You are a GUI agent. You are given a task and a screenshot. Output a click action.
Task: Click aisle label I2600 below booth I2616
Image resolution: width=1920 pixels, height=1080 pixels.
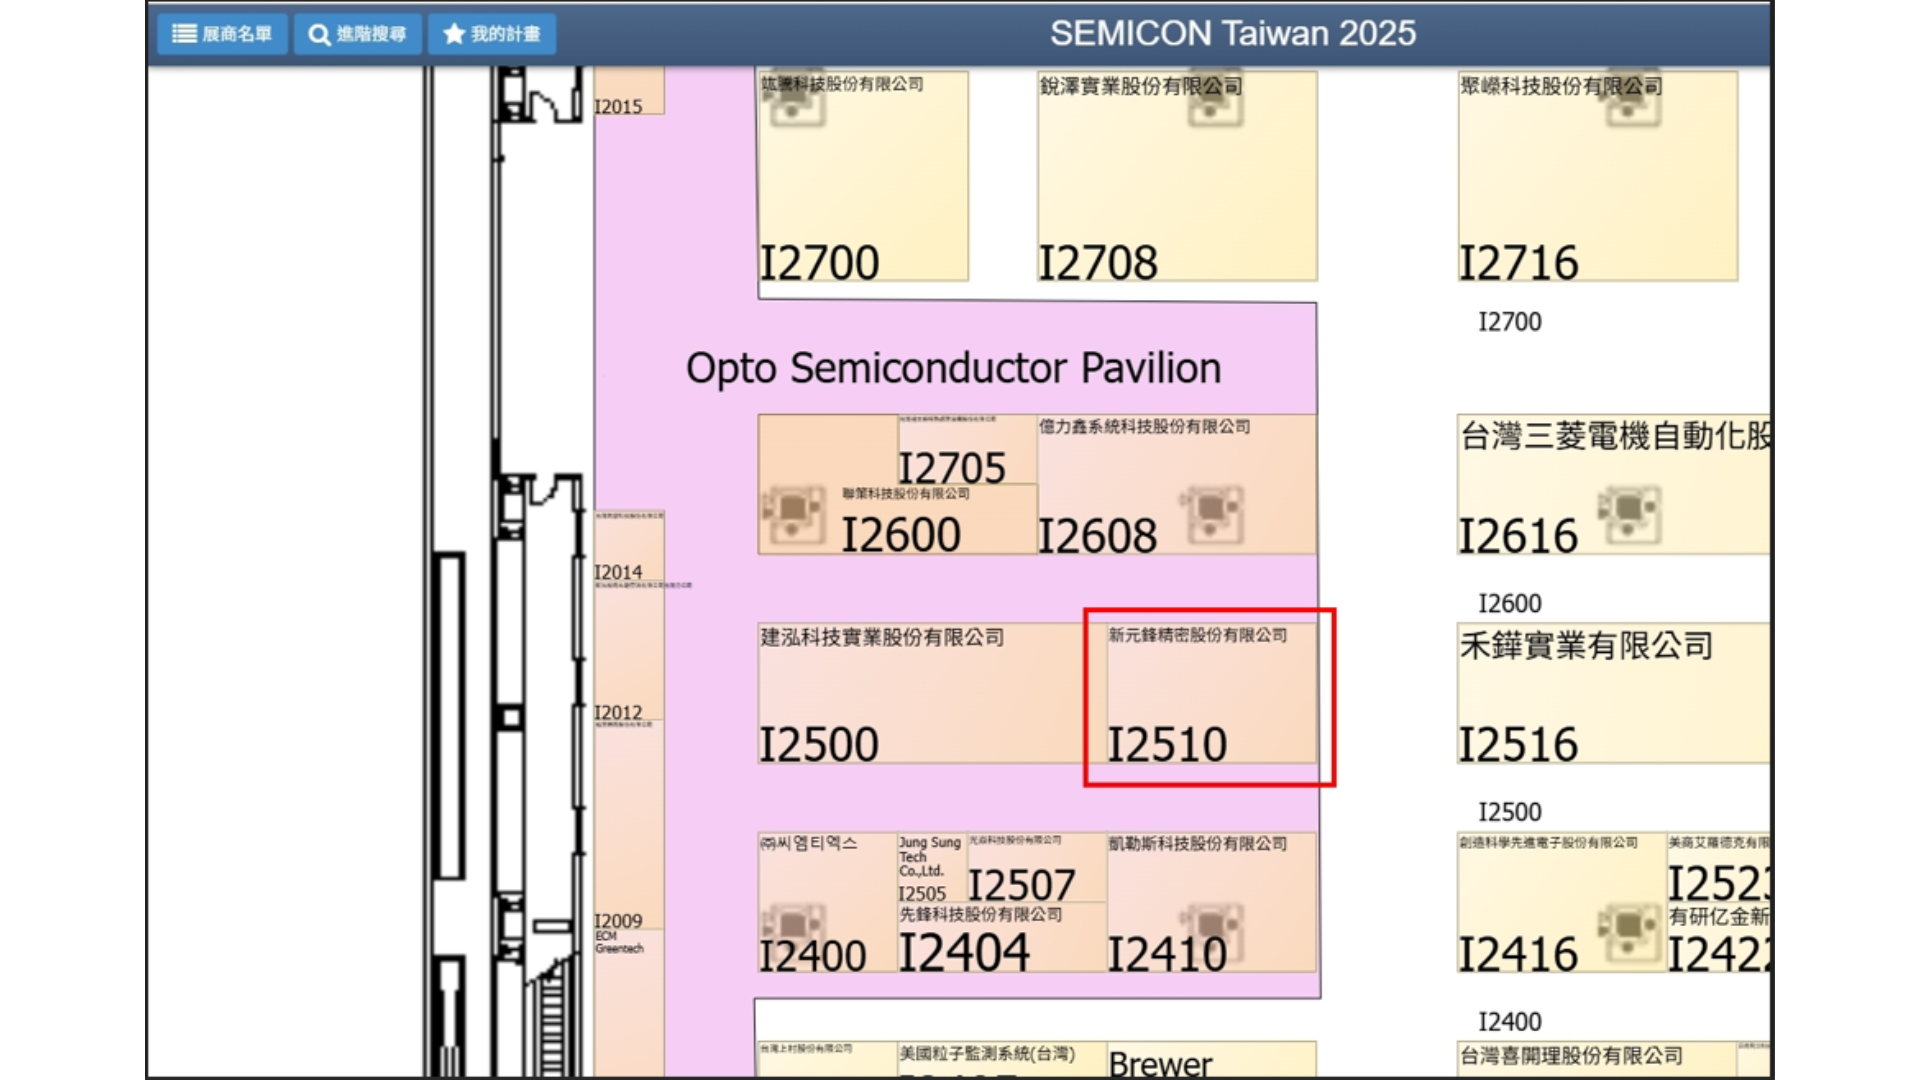click(1510, 604)
